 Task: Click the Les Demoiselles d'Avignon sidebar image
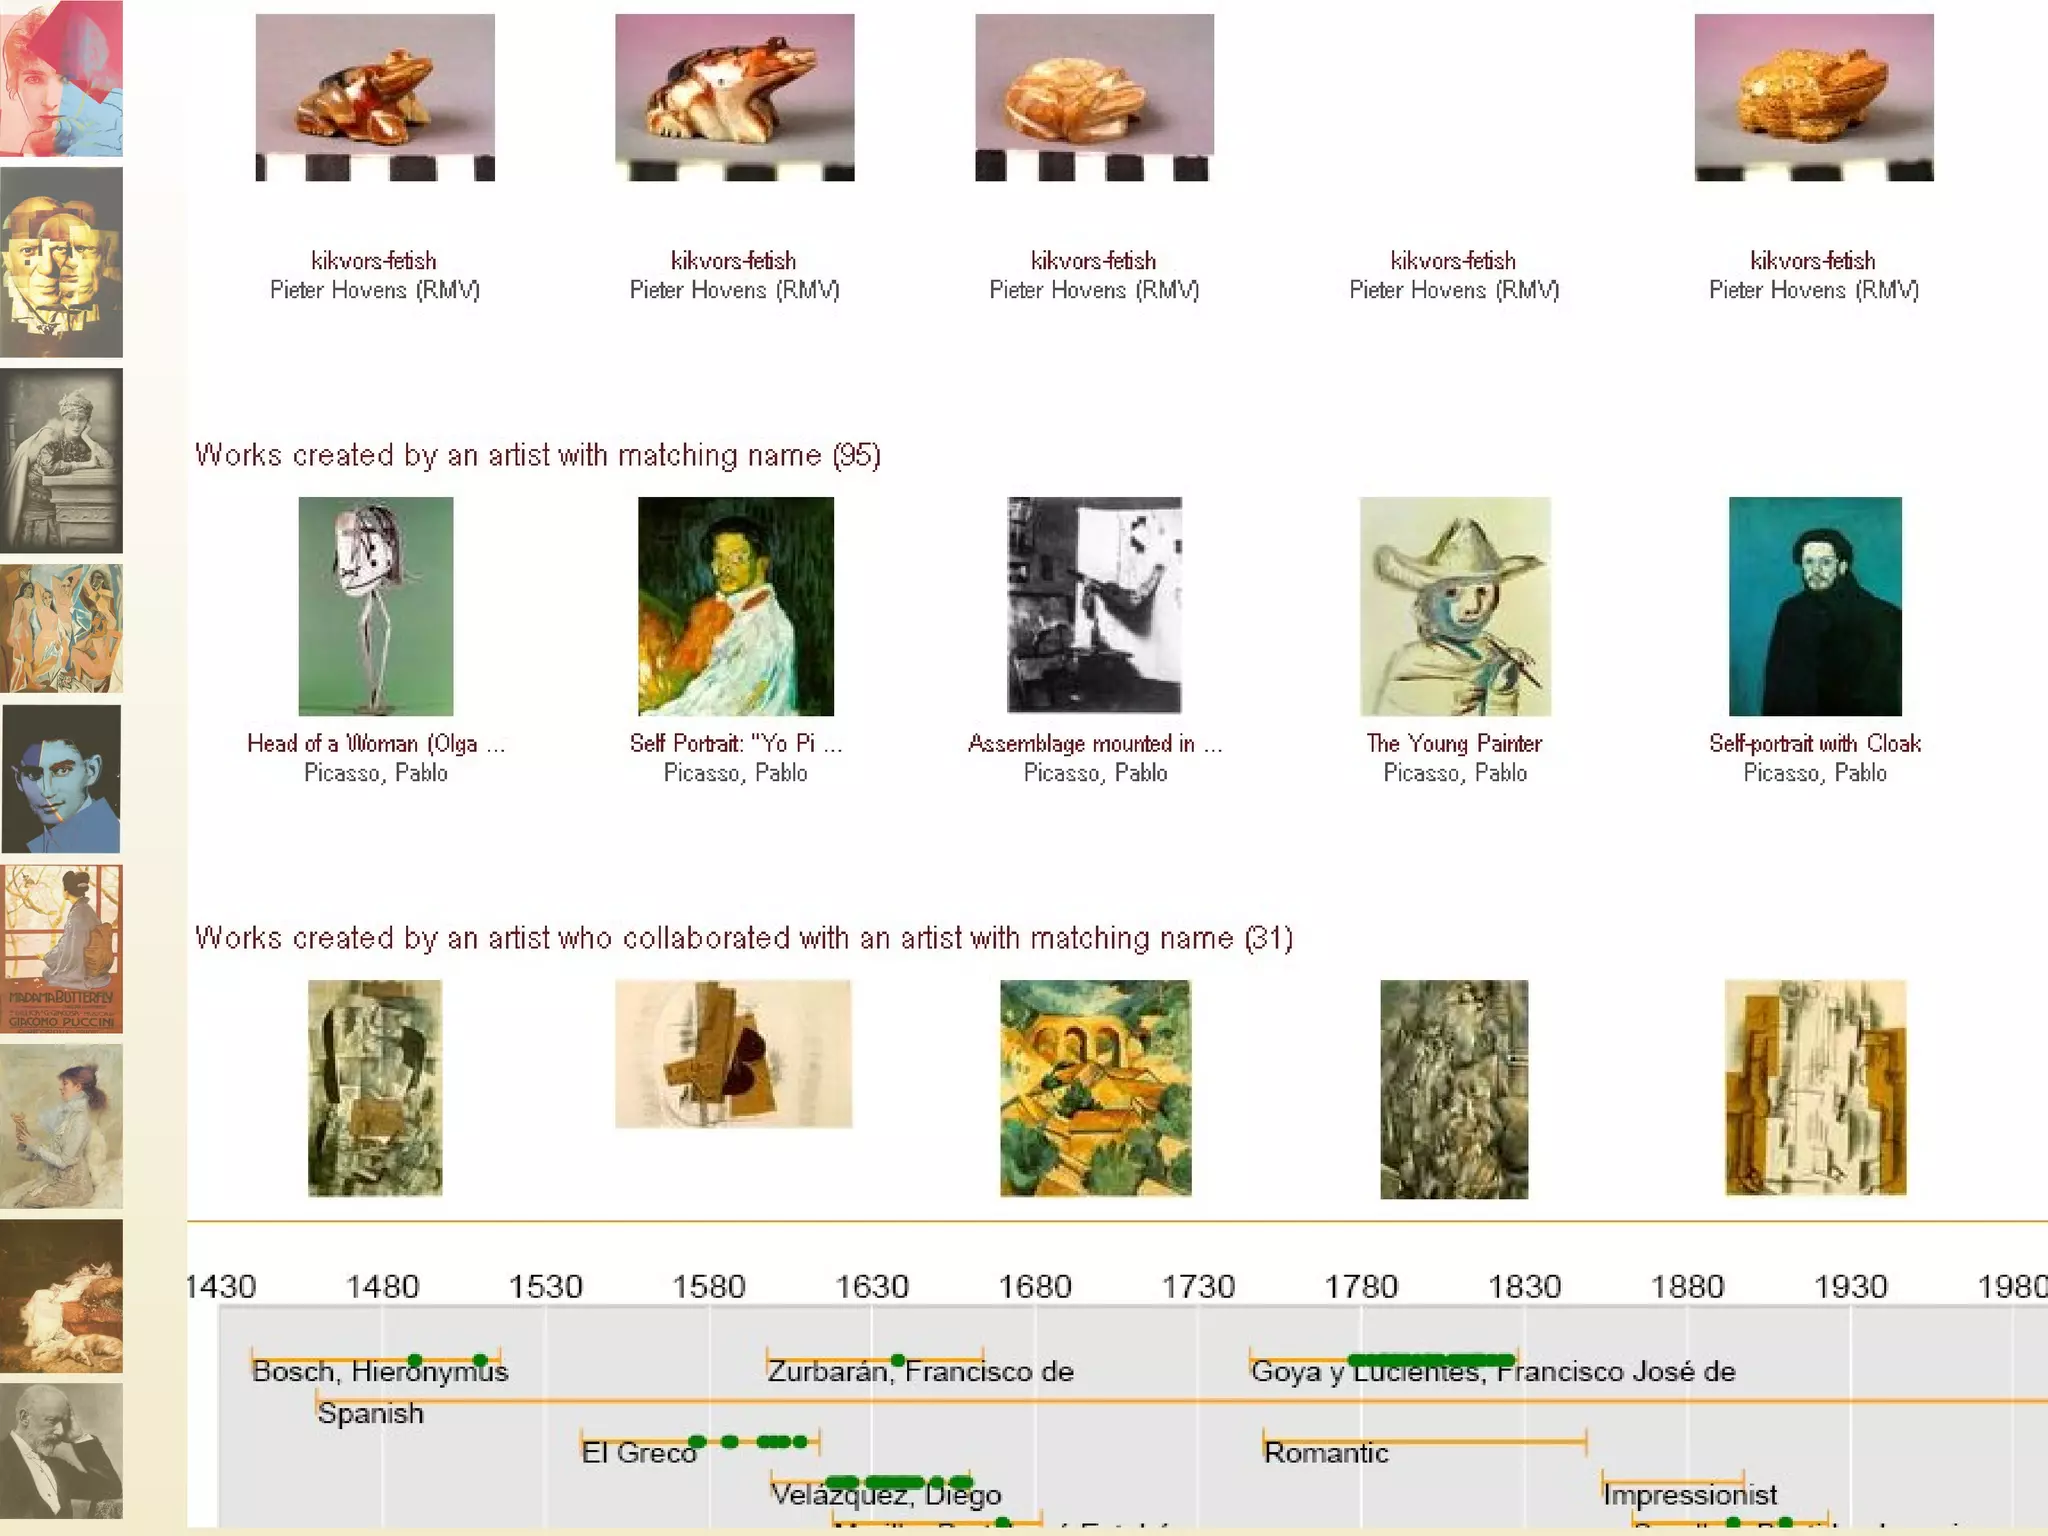click(x=62, y=629)
